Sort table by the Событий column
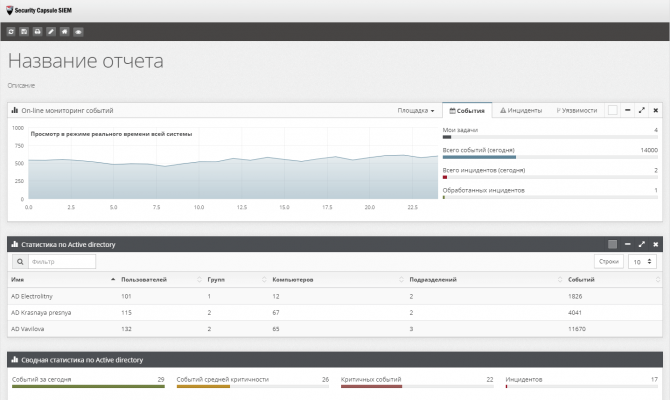The width and height of the screenshot is (670, 400). tap(614, 279)
